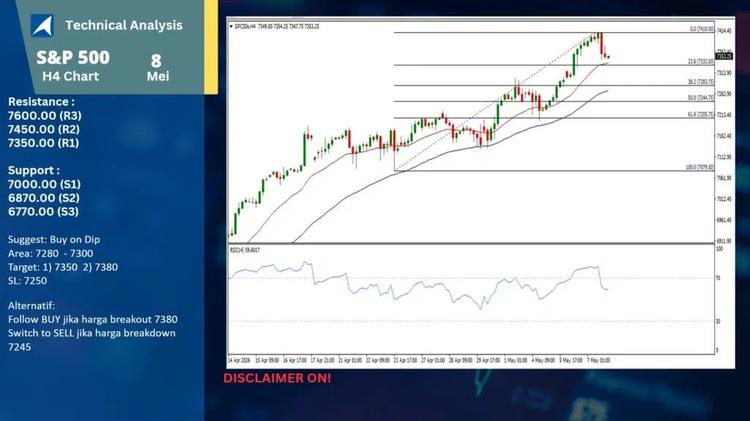Select resistance level '7450.00 (R2)'
This screenshot has width=750, height=421.
click(x=44, y=129)
